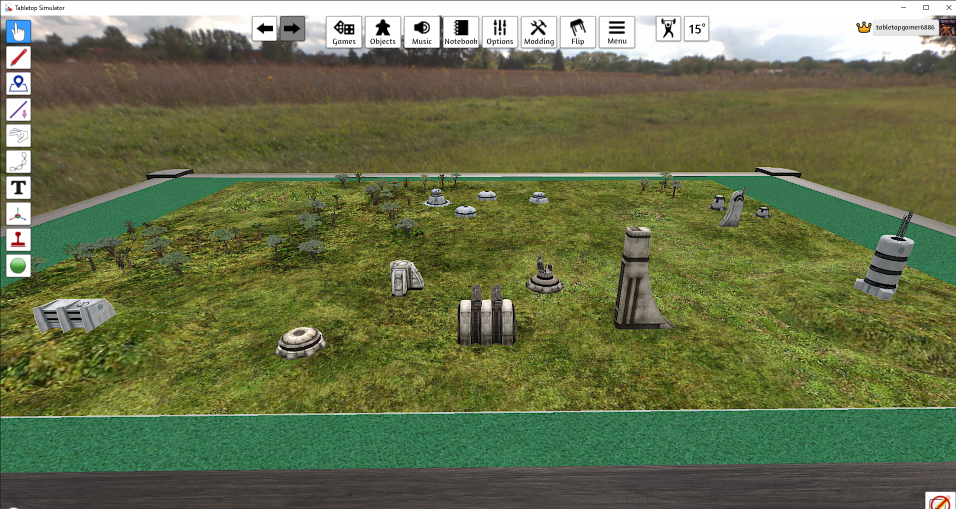Viewport: 956px width, 509px height.
Task: Open the Notebook
Action: [461, 32]
